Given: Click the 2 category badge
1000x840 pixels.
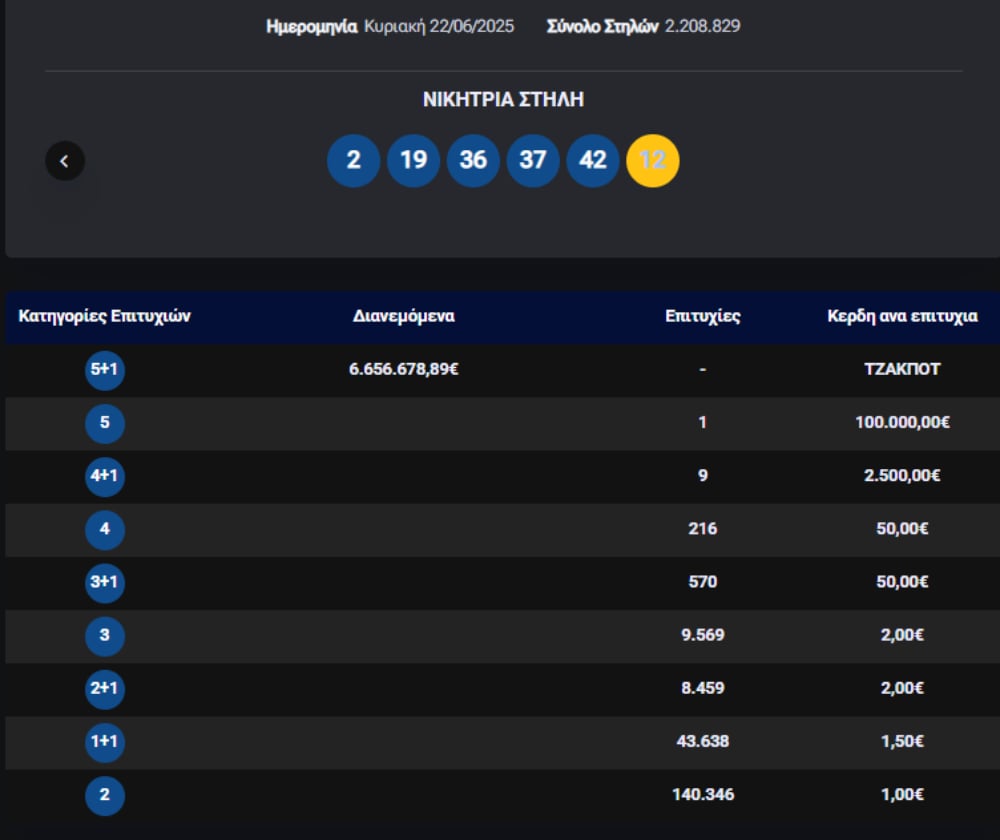Looking at the screenshot, I should [105, 795].
